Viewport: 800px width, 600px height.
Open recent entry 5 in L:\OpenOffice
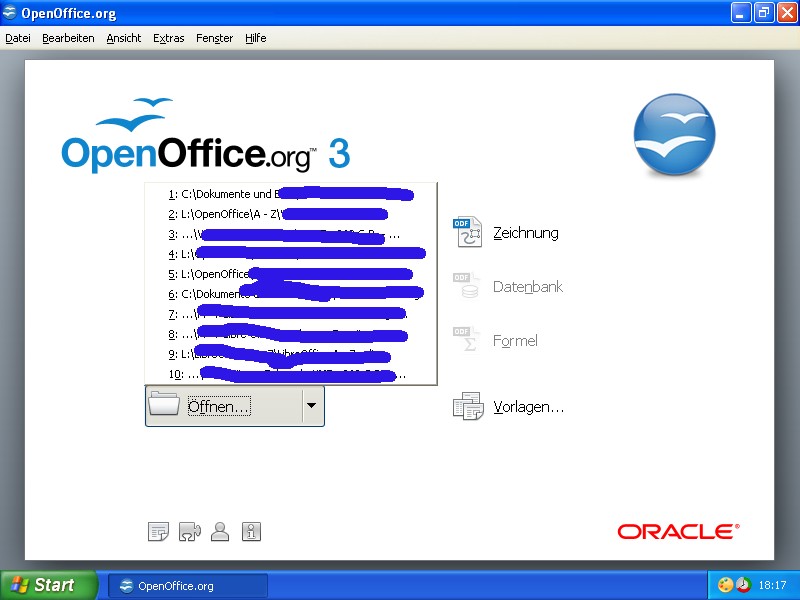[x=291, y=274]
